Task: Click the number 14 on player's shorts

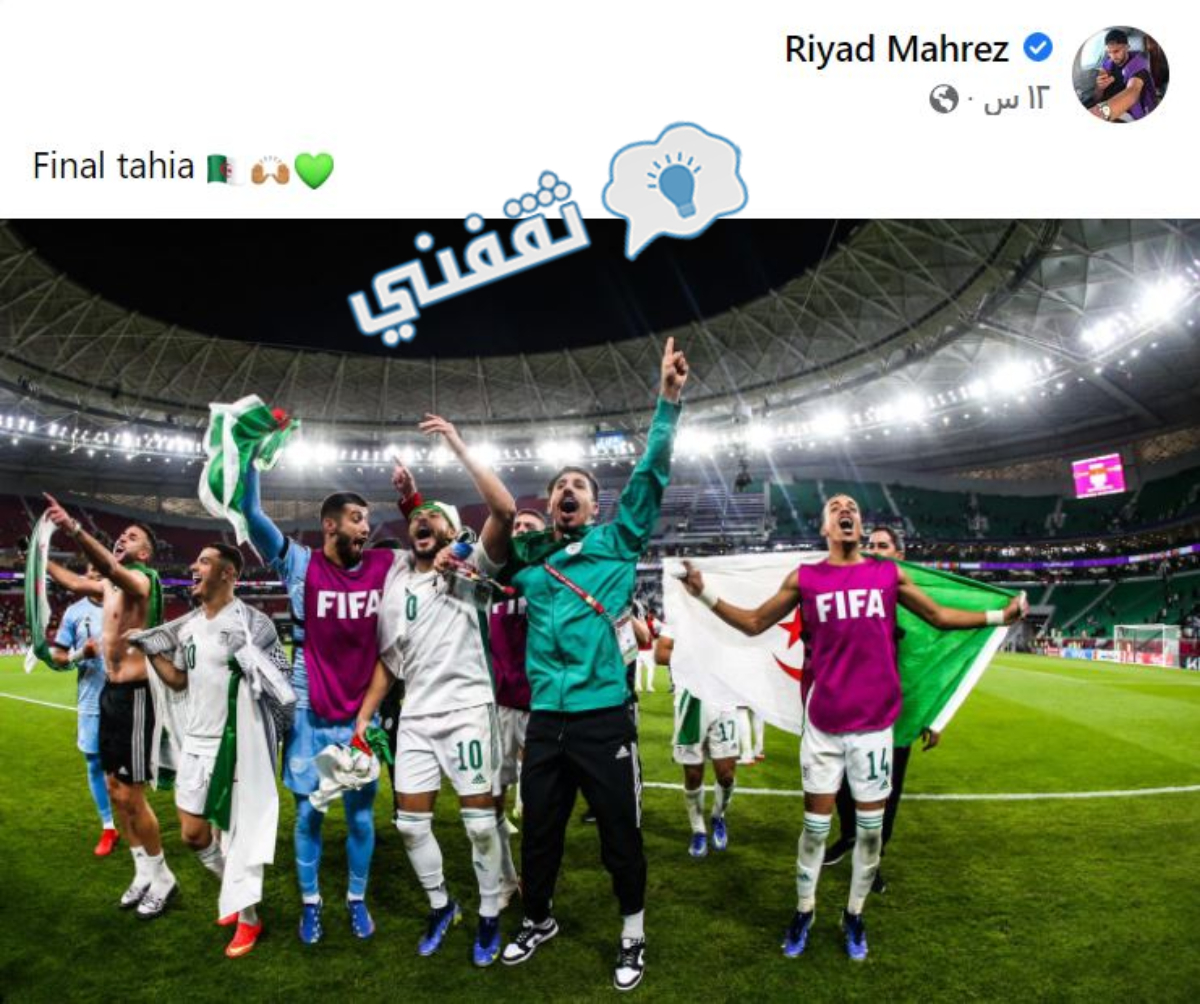Action: 877,763
